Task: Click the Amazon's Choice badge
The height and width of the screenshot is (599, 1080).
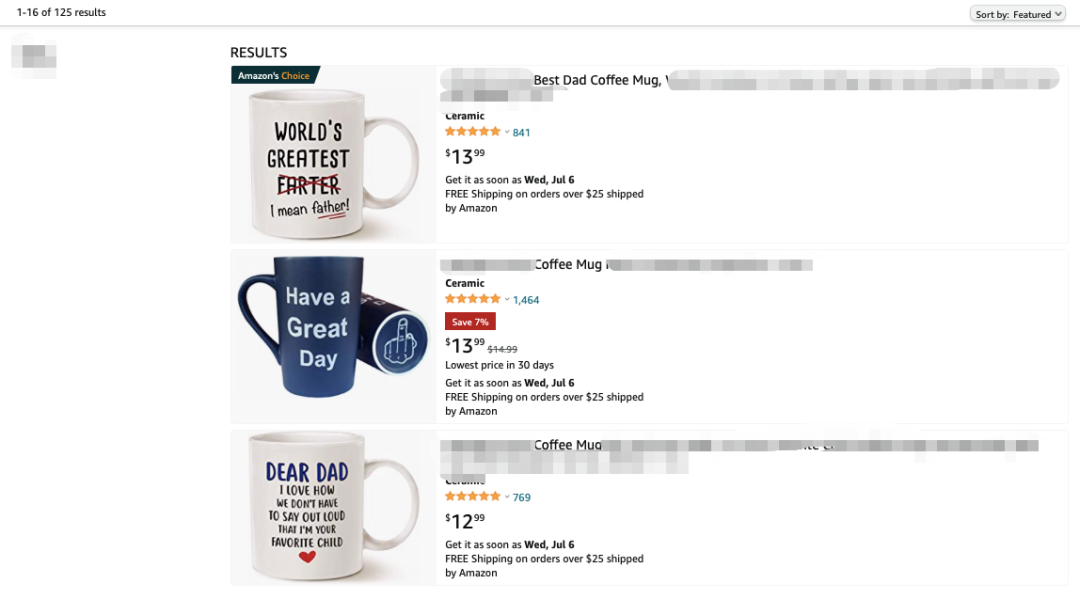Action: [x=275, y=76]
